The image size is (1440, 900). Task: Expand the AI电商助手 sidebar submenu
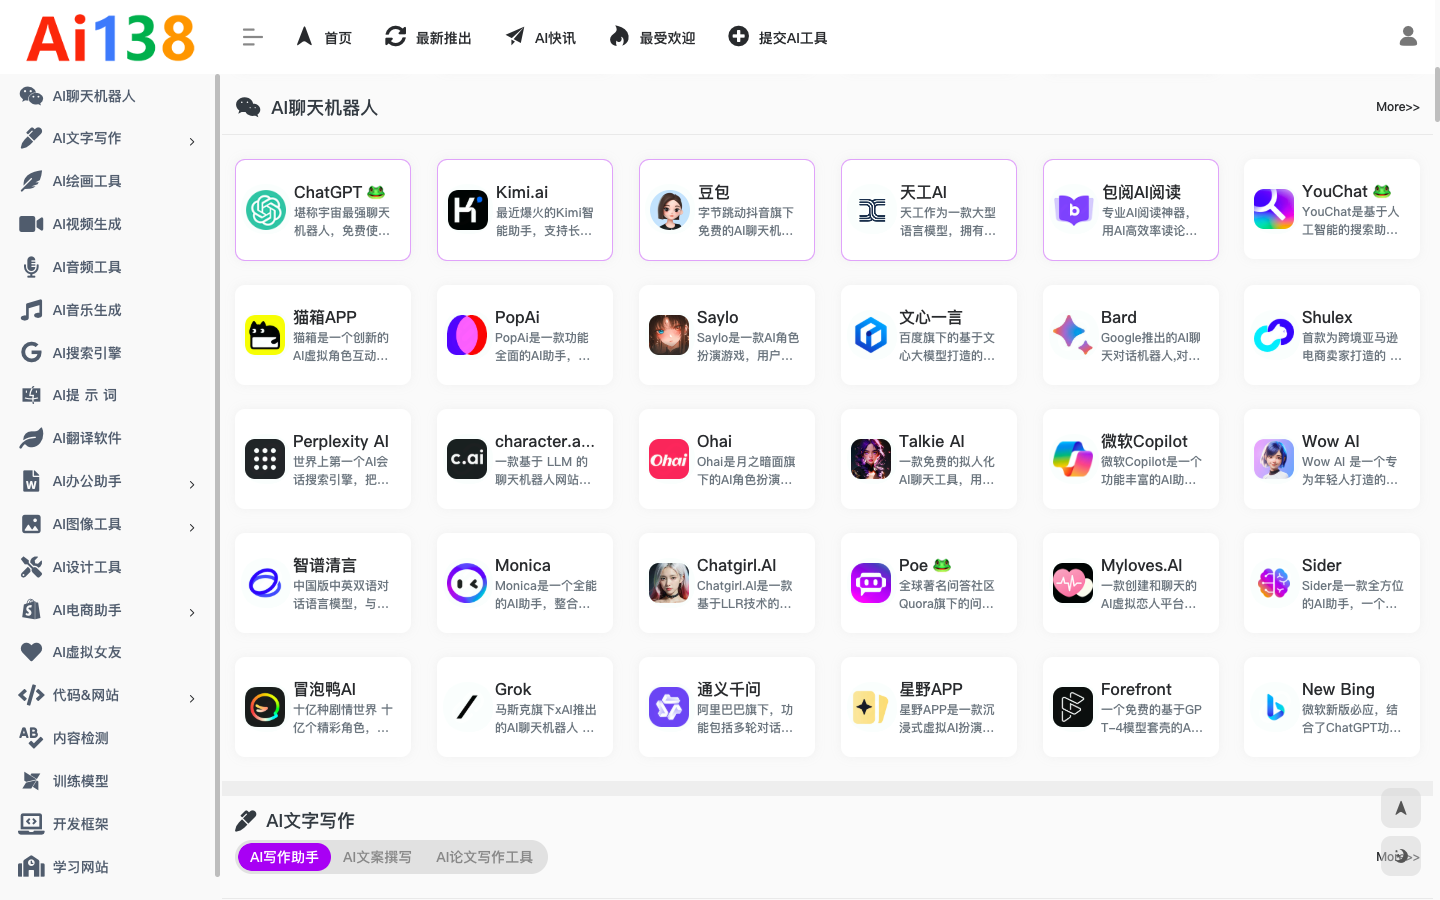[x=192, y=613]
